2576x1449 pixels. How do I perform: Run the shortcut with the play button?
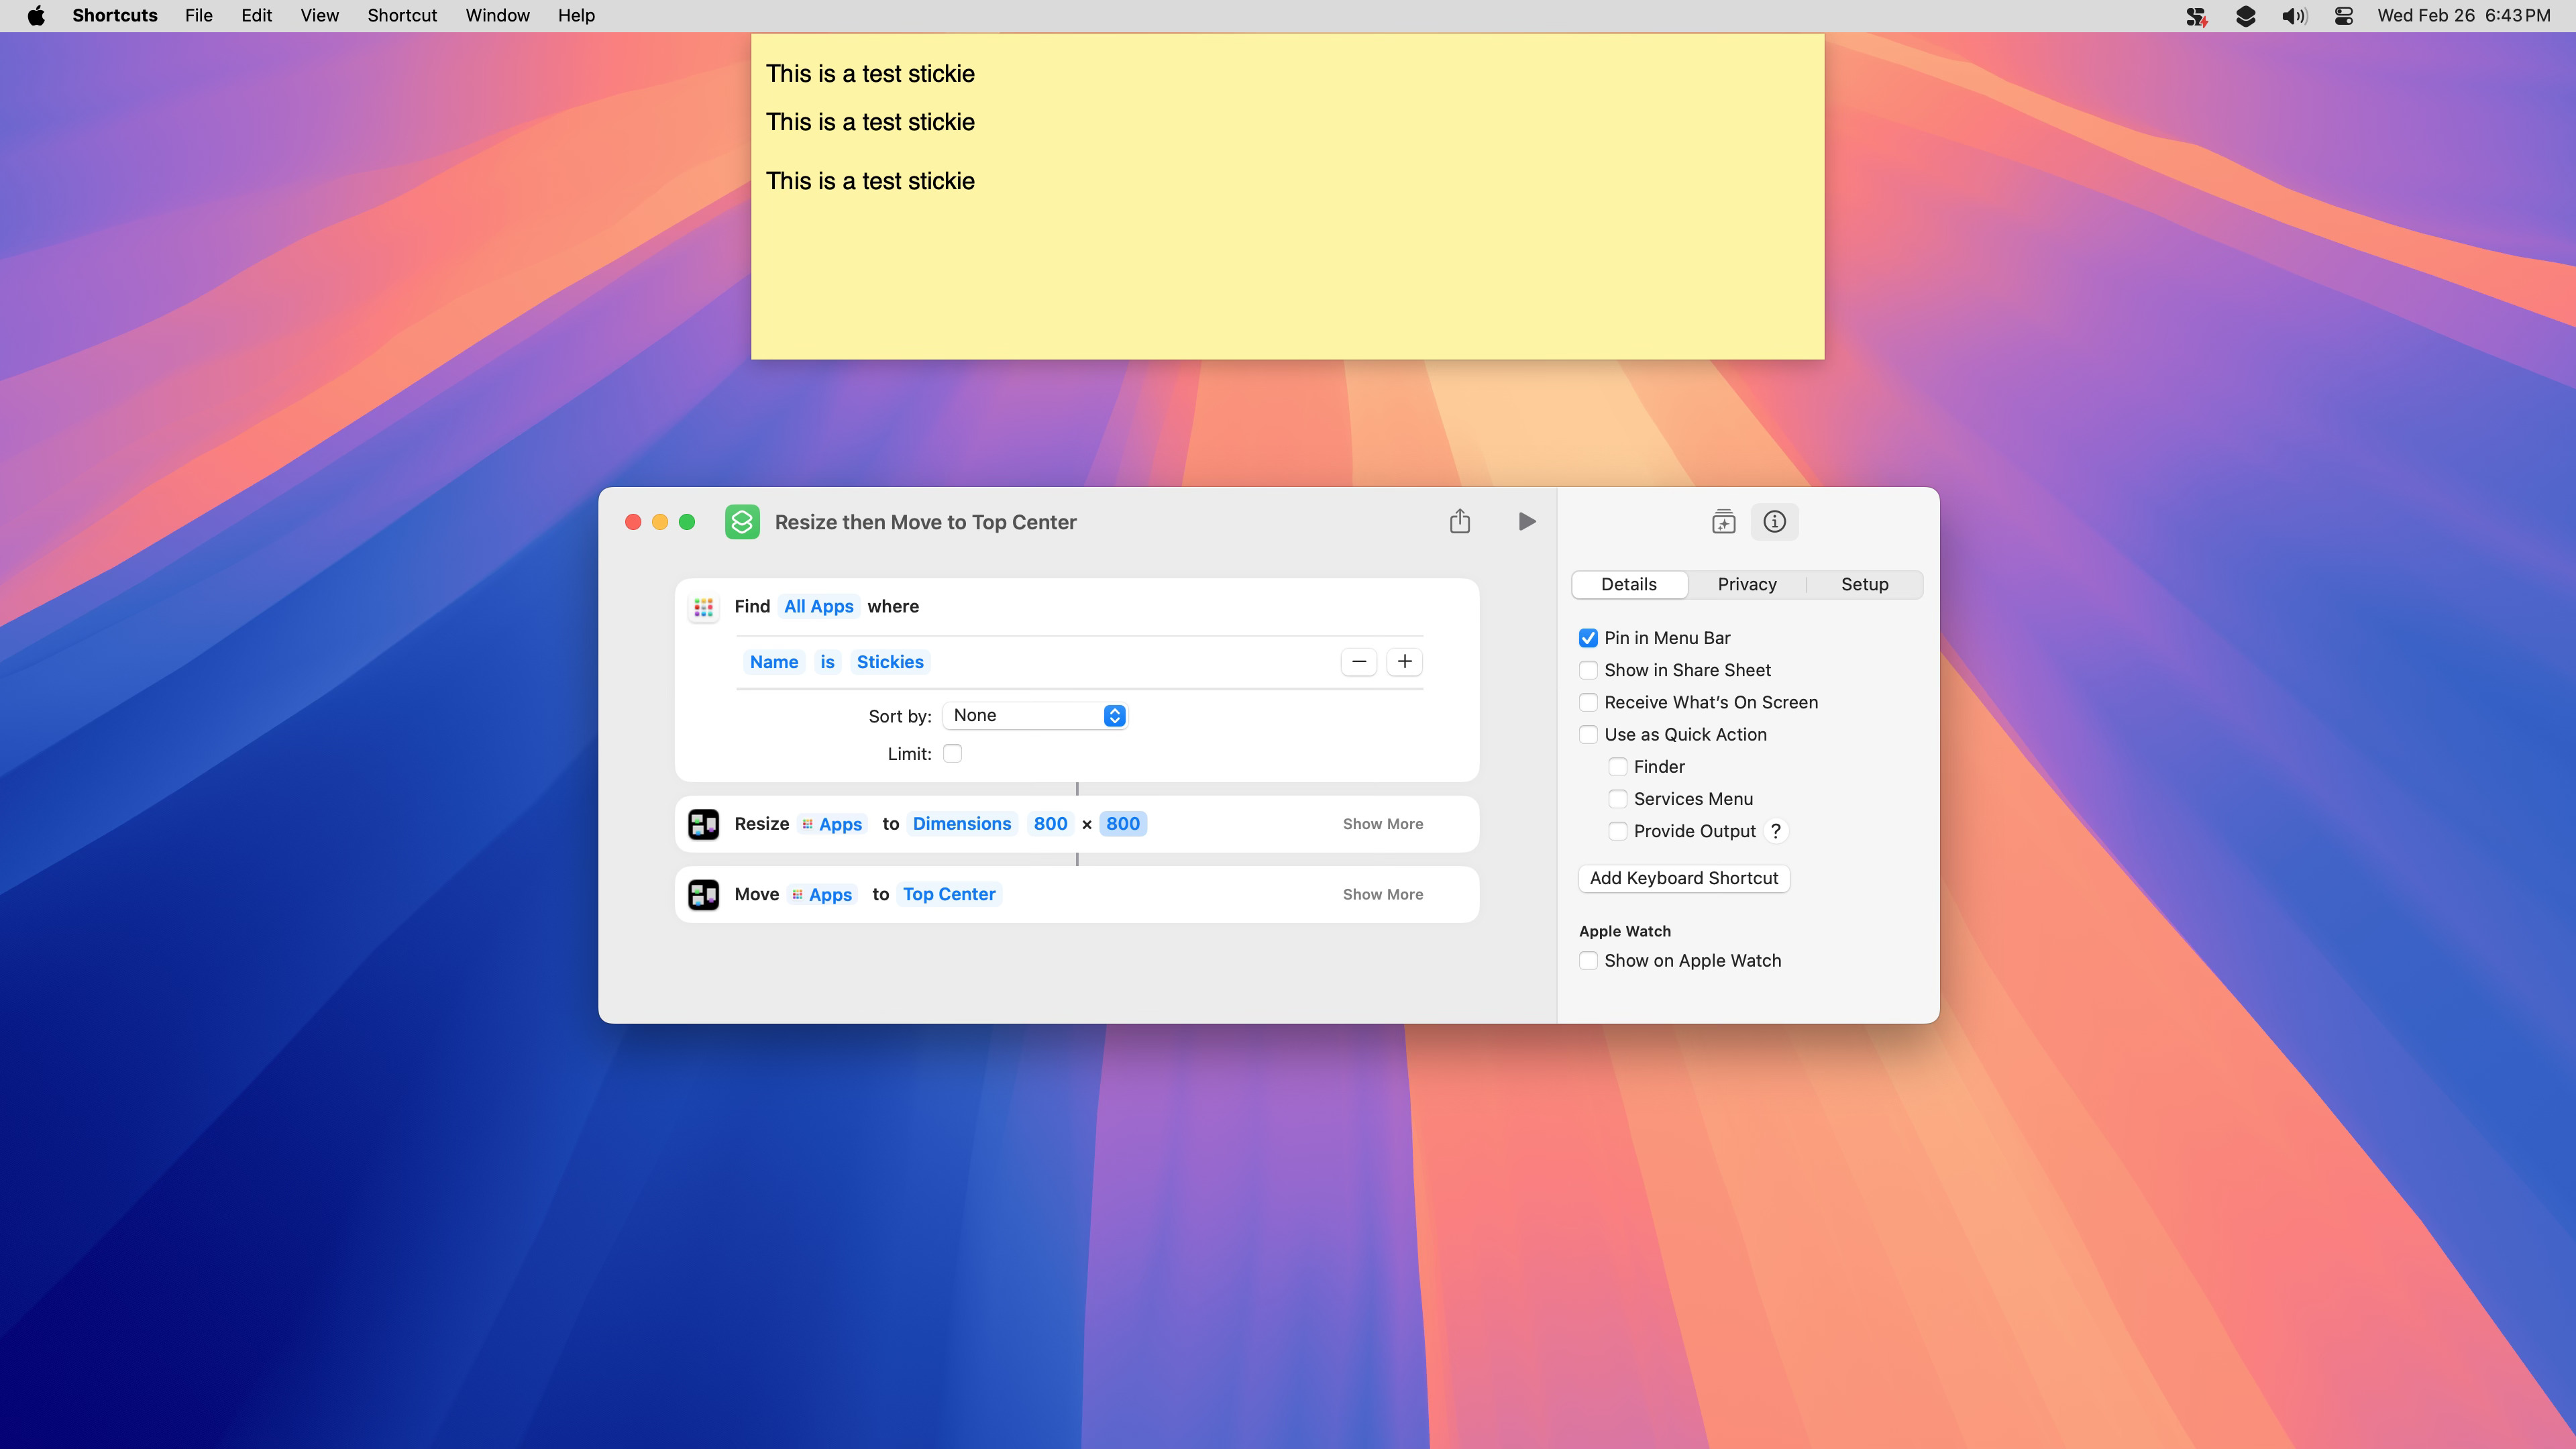click(1526, 521)
